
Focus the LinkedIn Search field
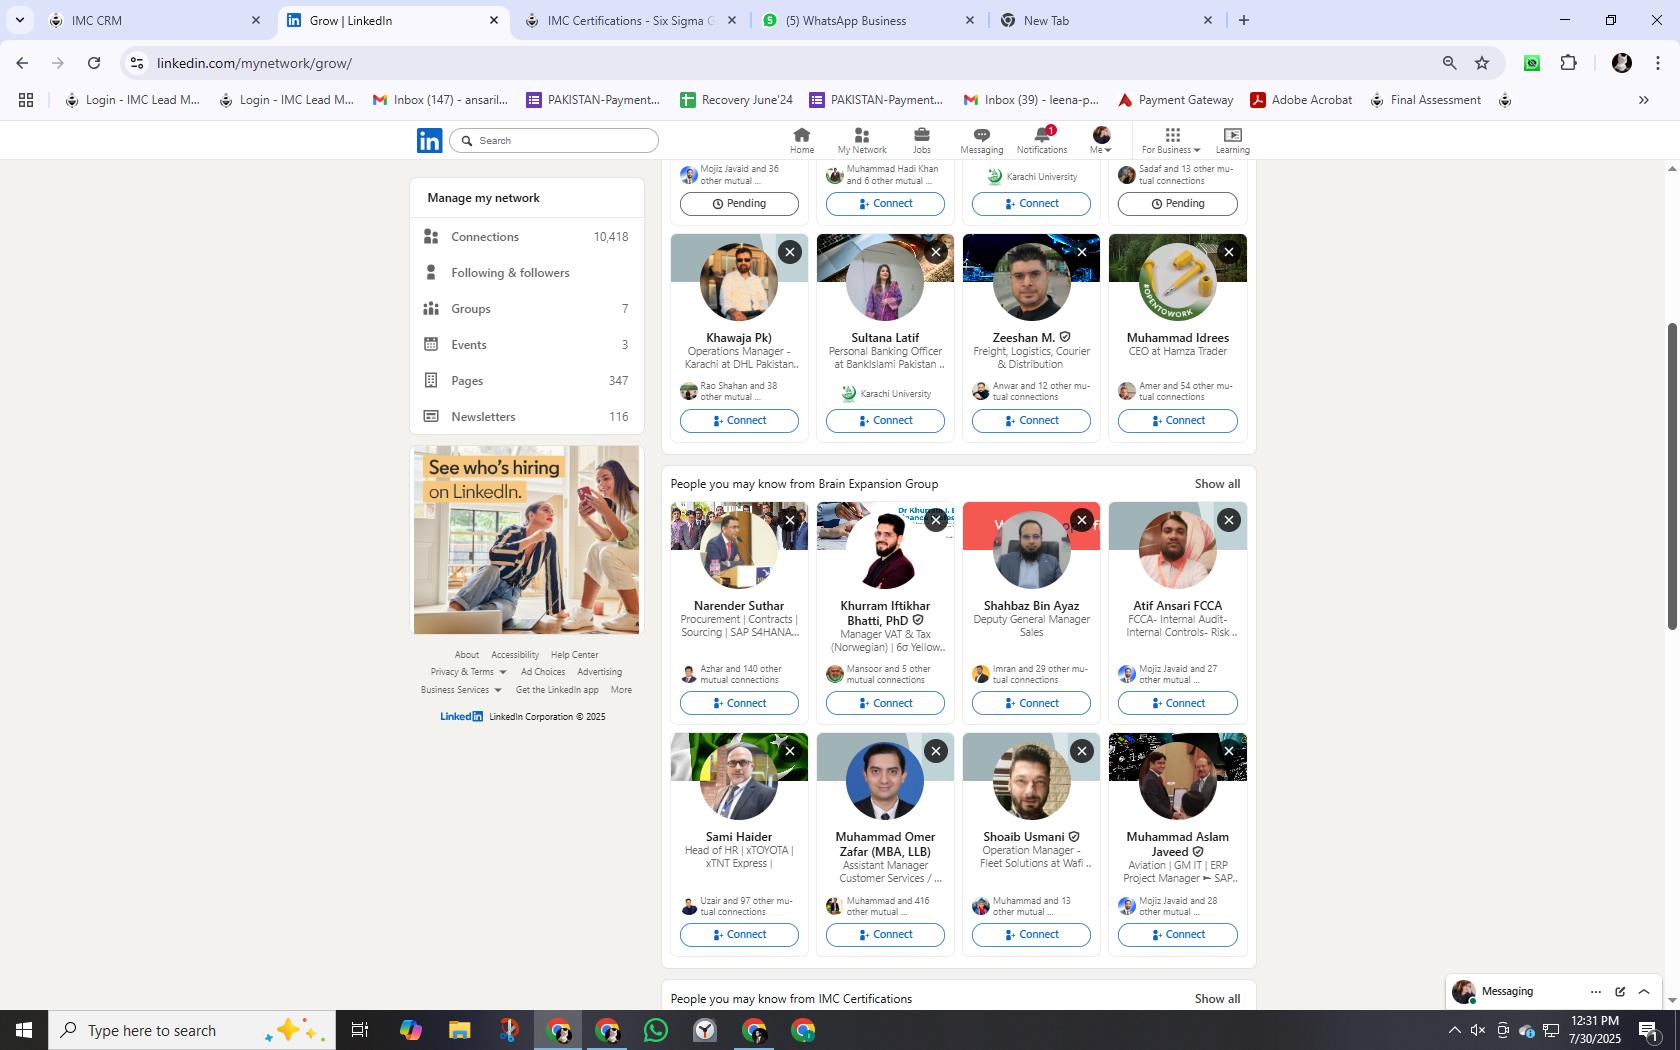554,141
